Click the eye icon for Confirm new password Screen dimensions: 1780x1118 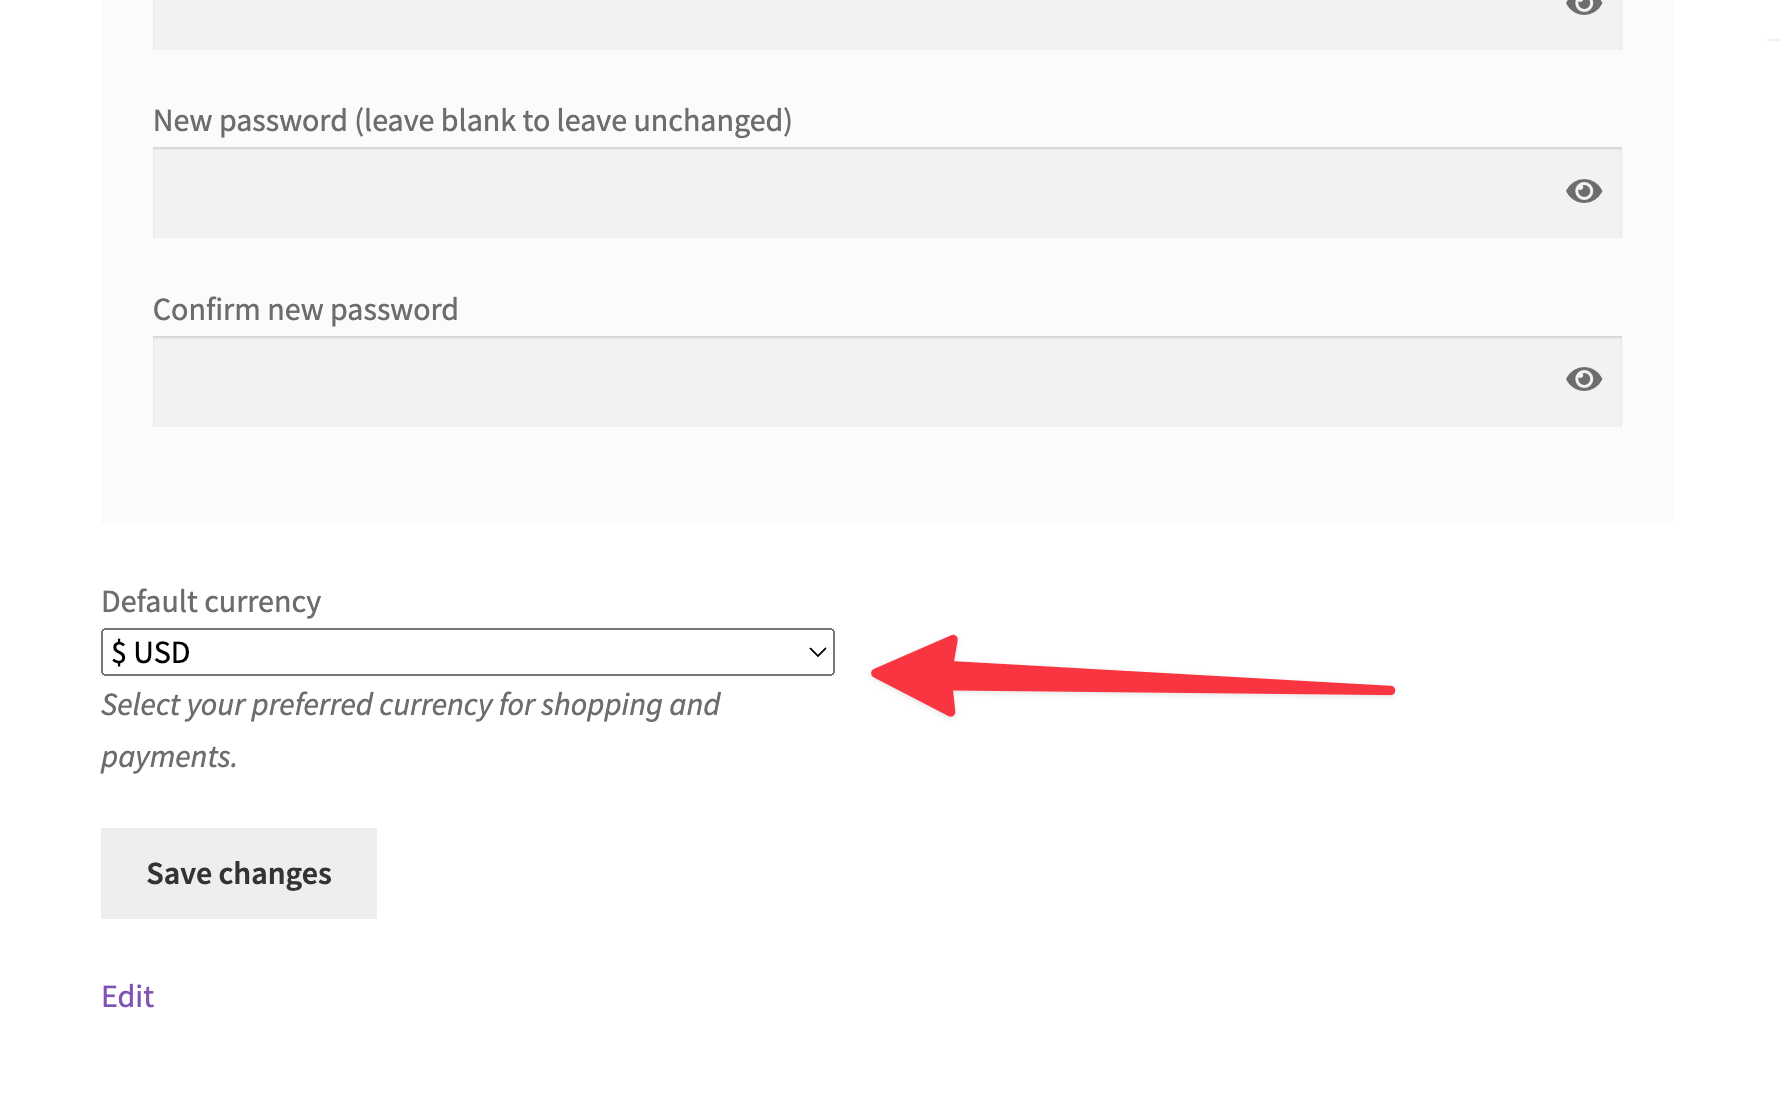click(1583, 379)
